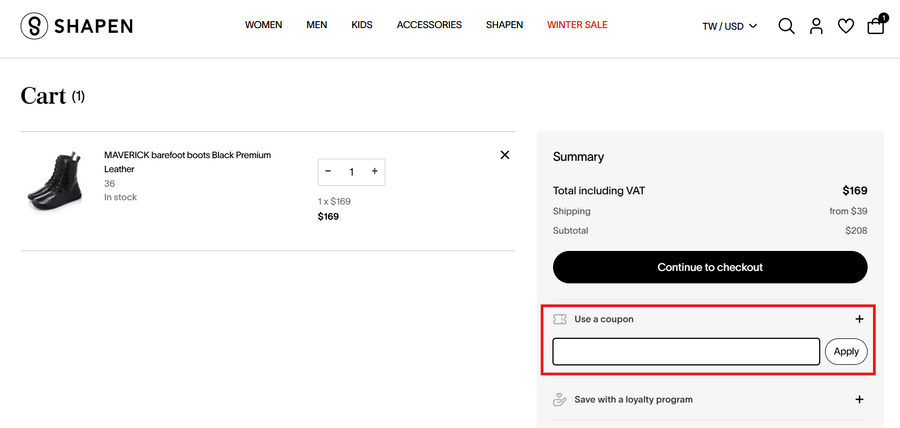Open the shopping bag cart icon
Screen dimensions: 900x428
coord(875,26)
